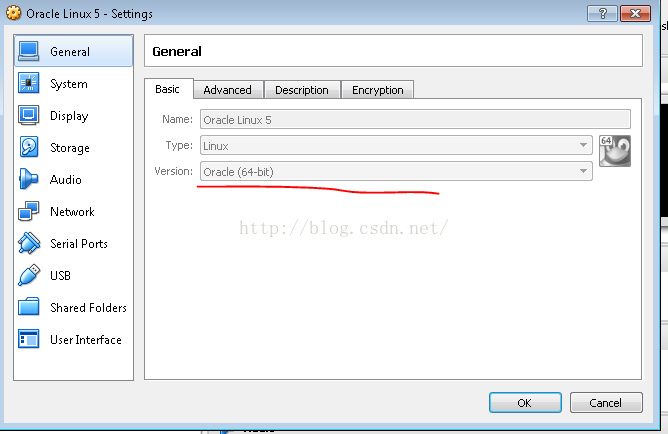Select the 'User Interface' label in sidebar
Image resolution: width=668 pixels, height=434 pixels.
[x=86, y=339]
